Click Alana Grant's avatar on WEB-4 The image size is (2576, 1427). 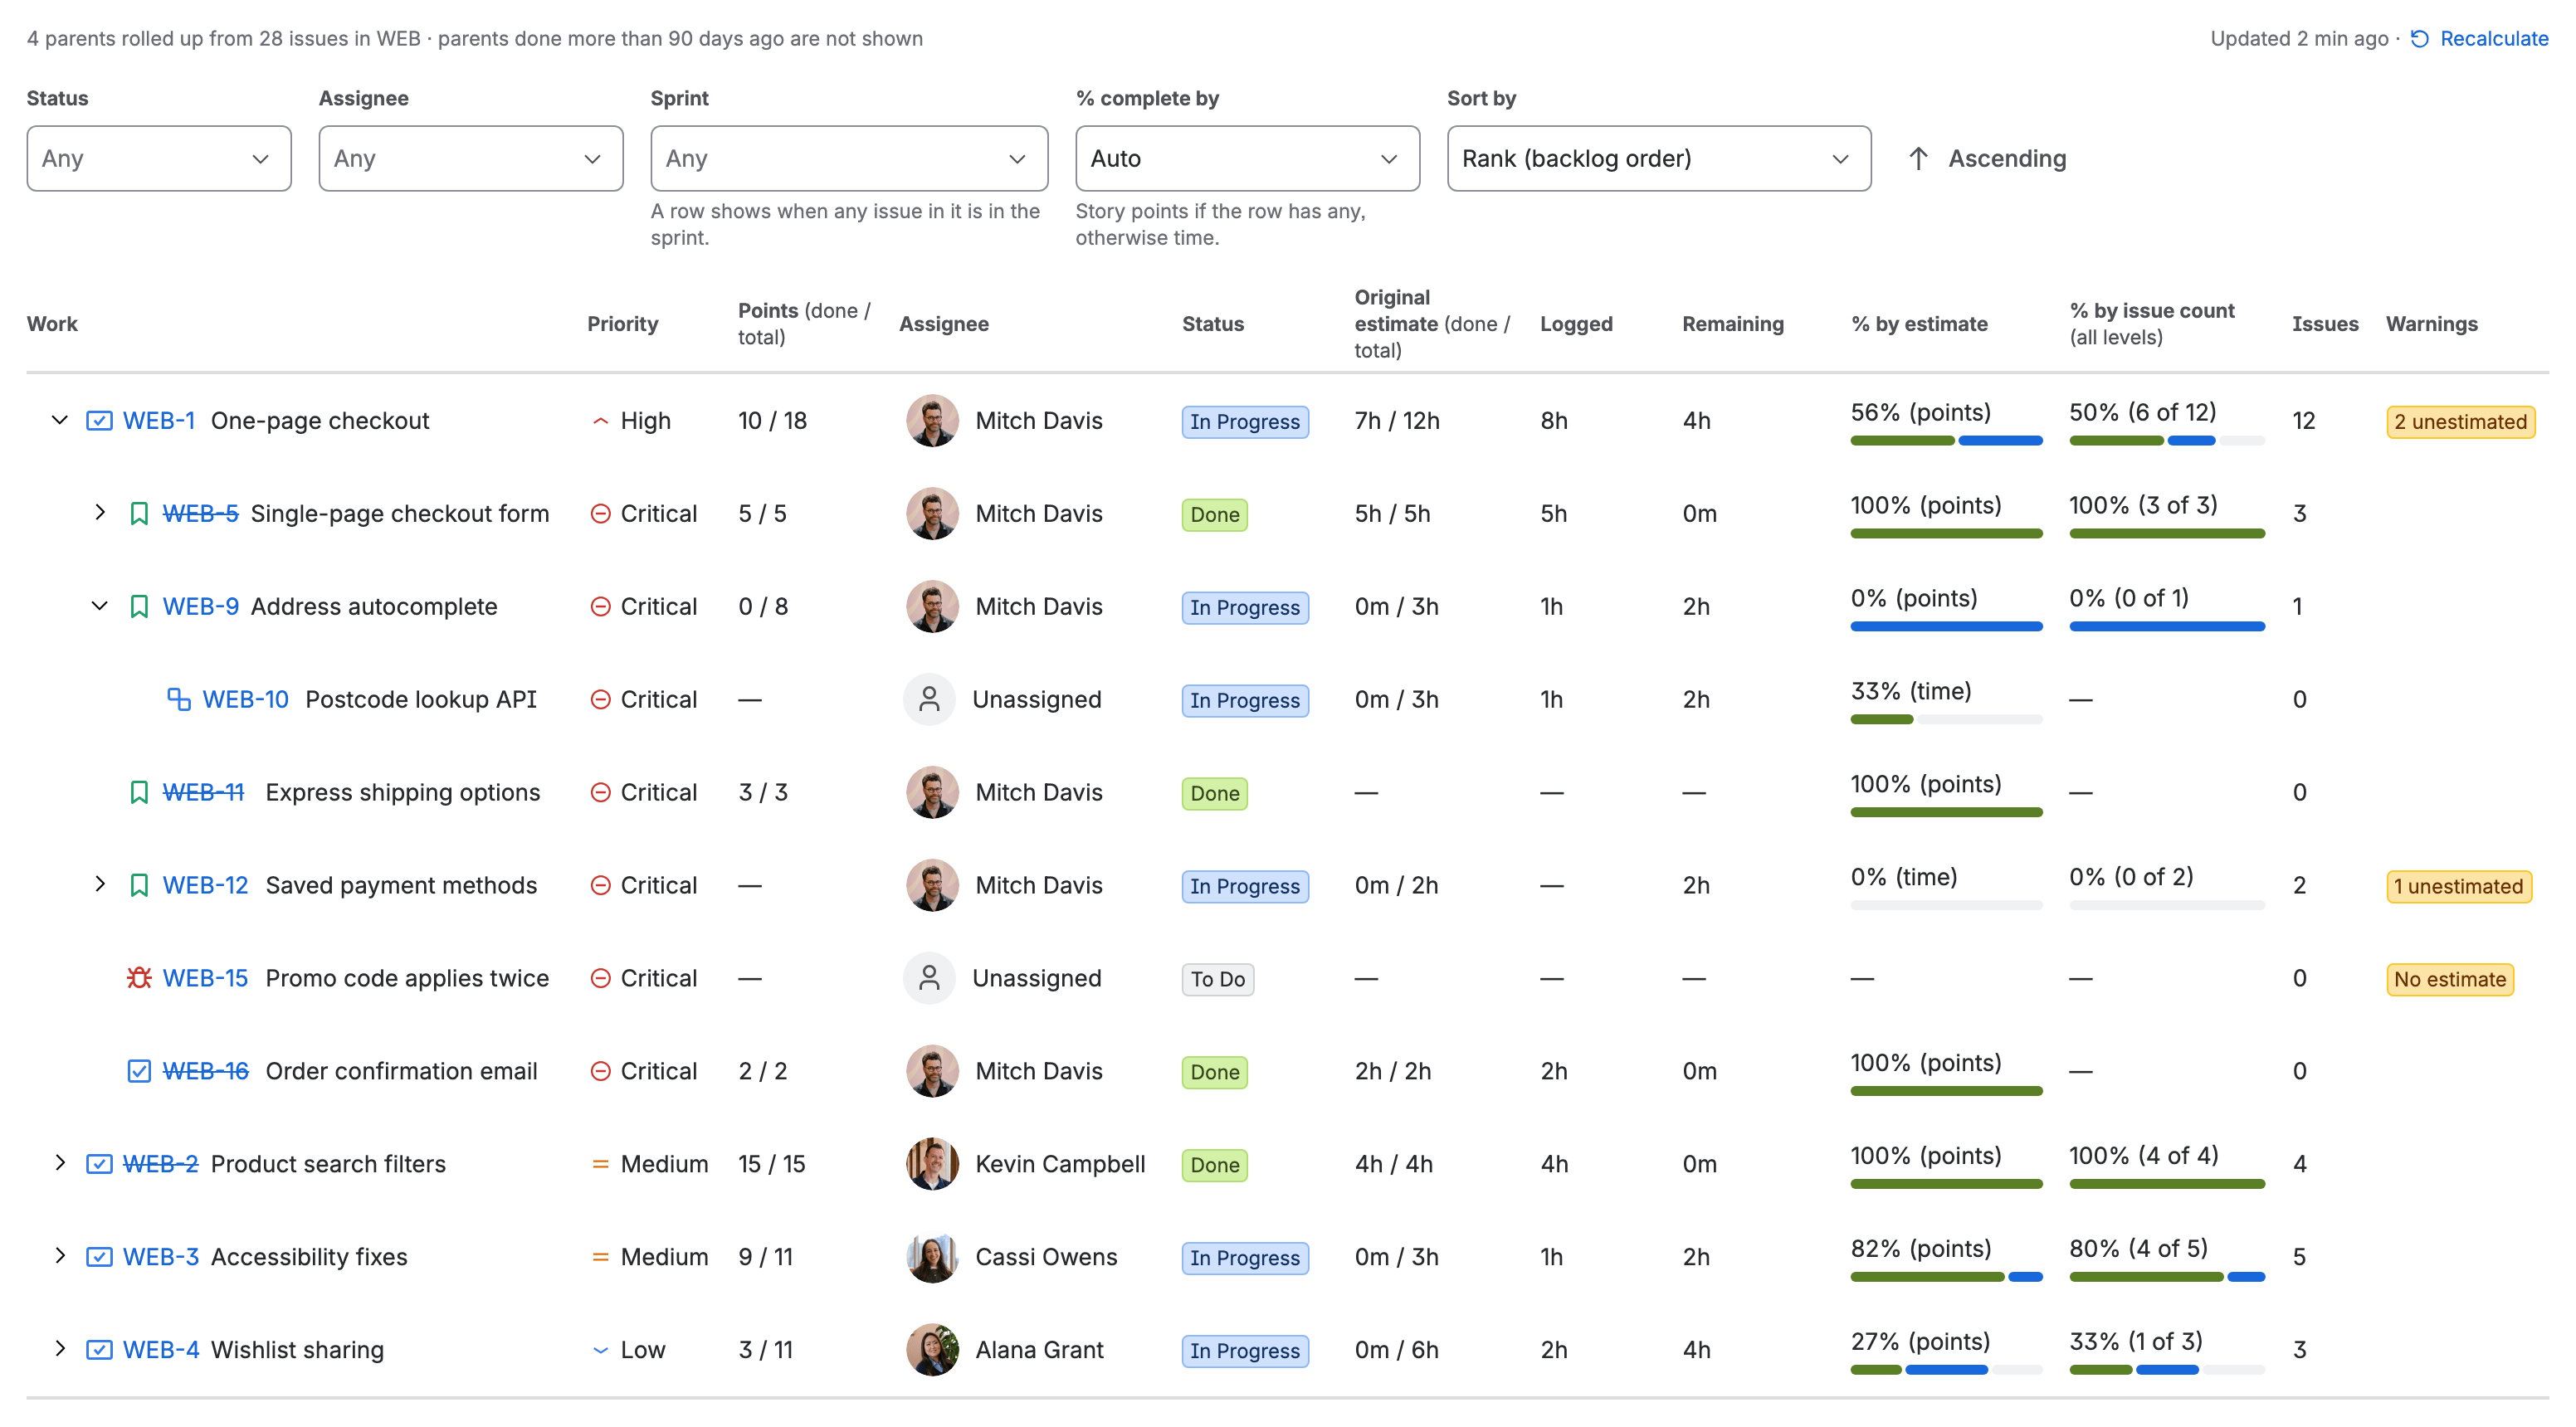point(932,1351)
